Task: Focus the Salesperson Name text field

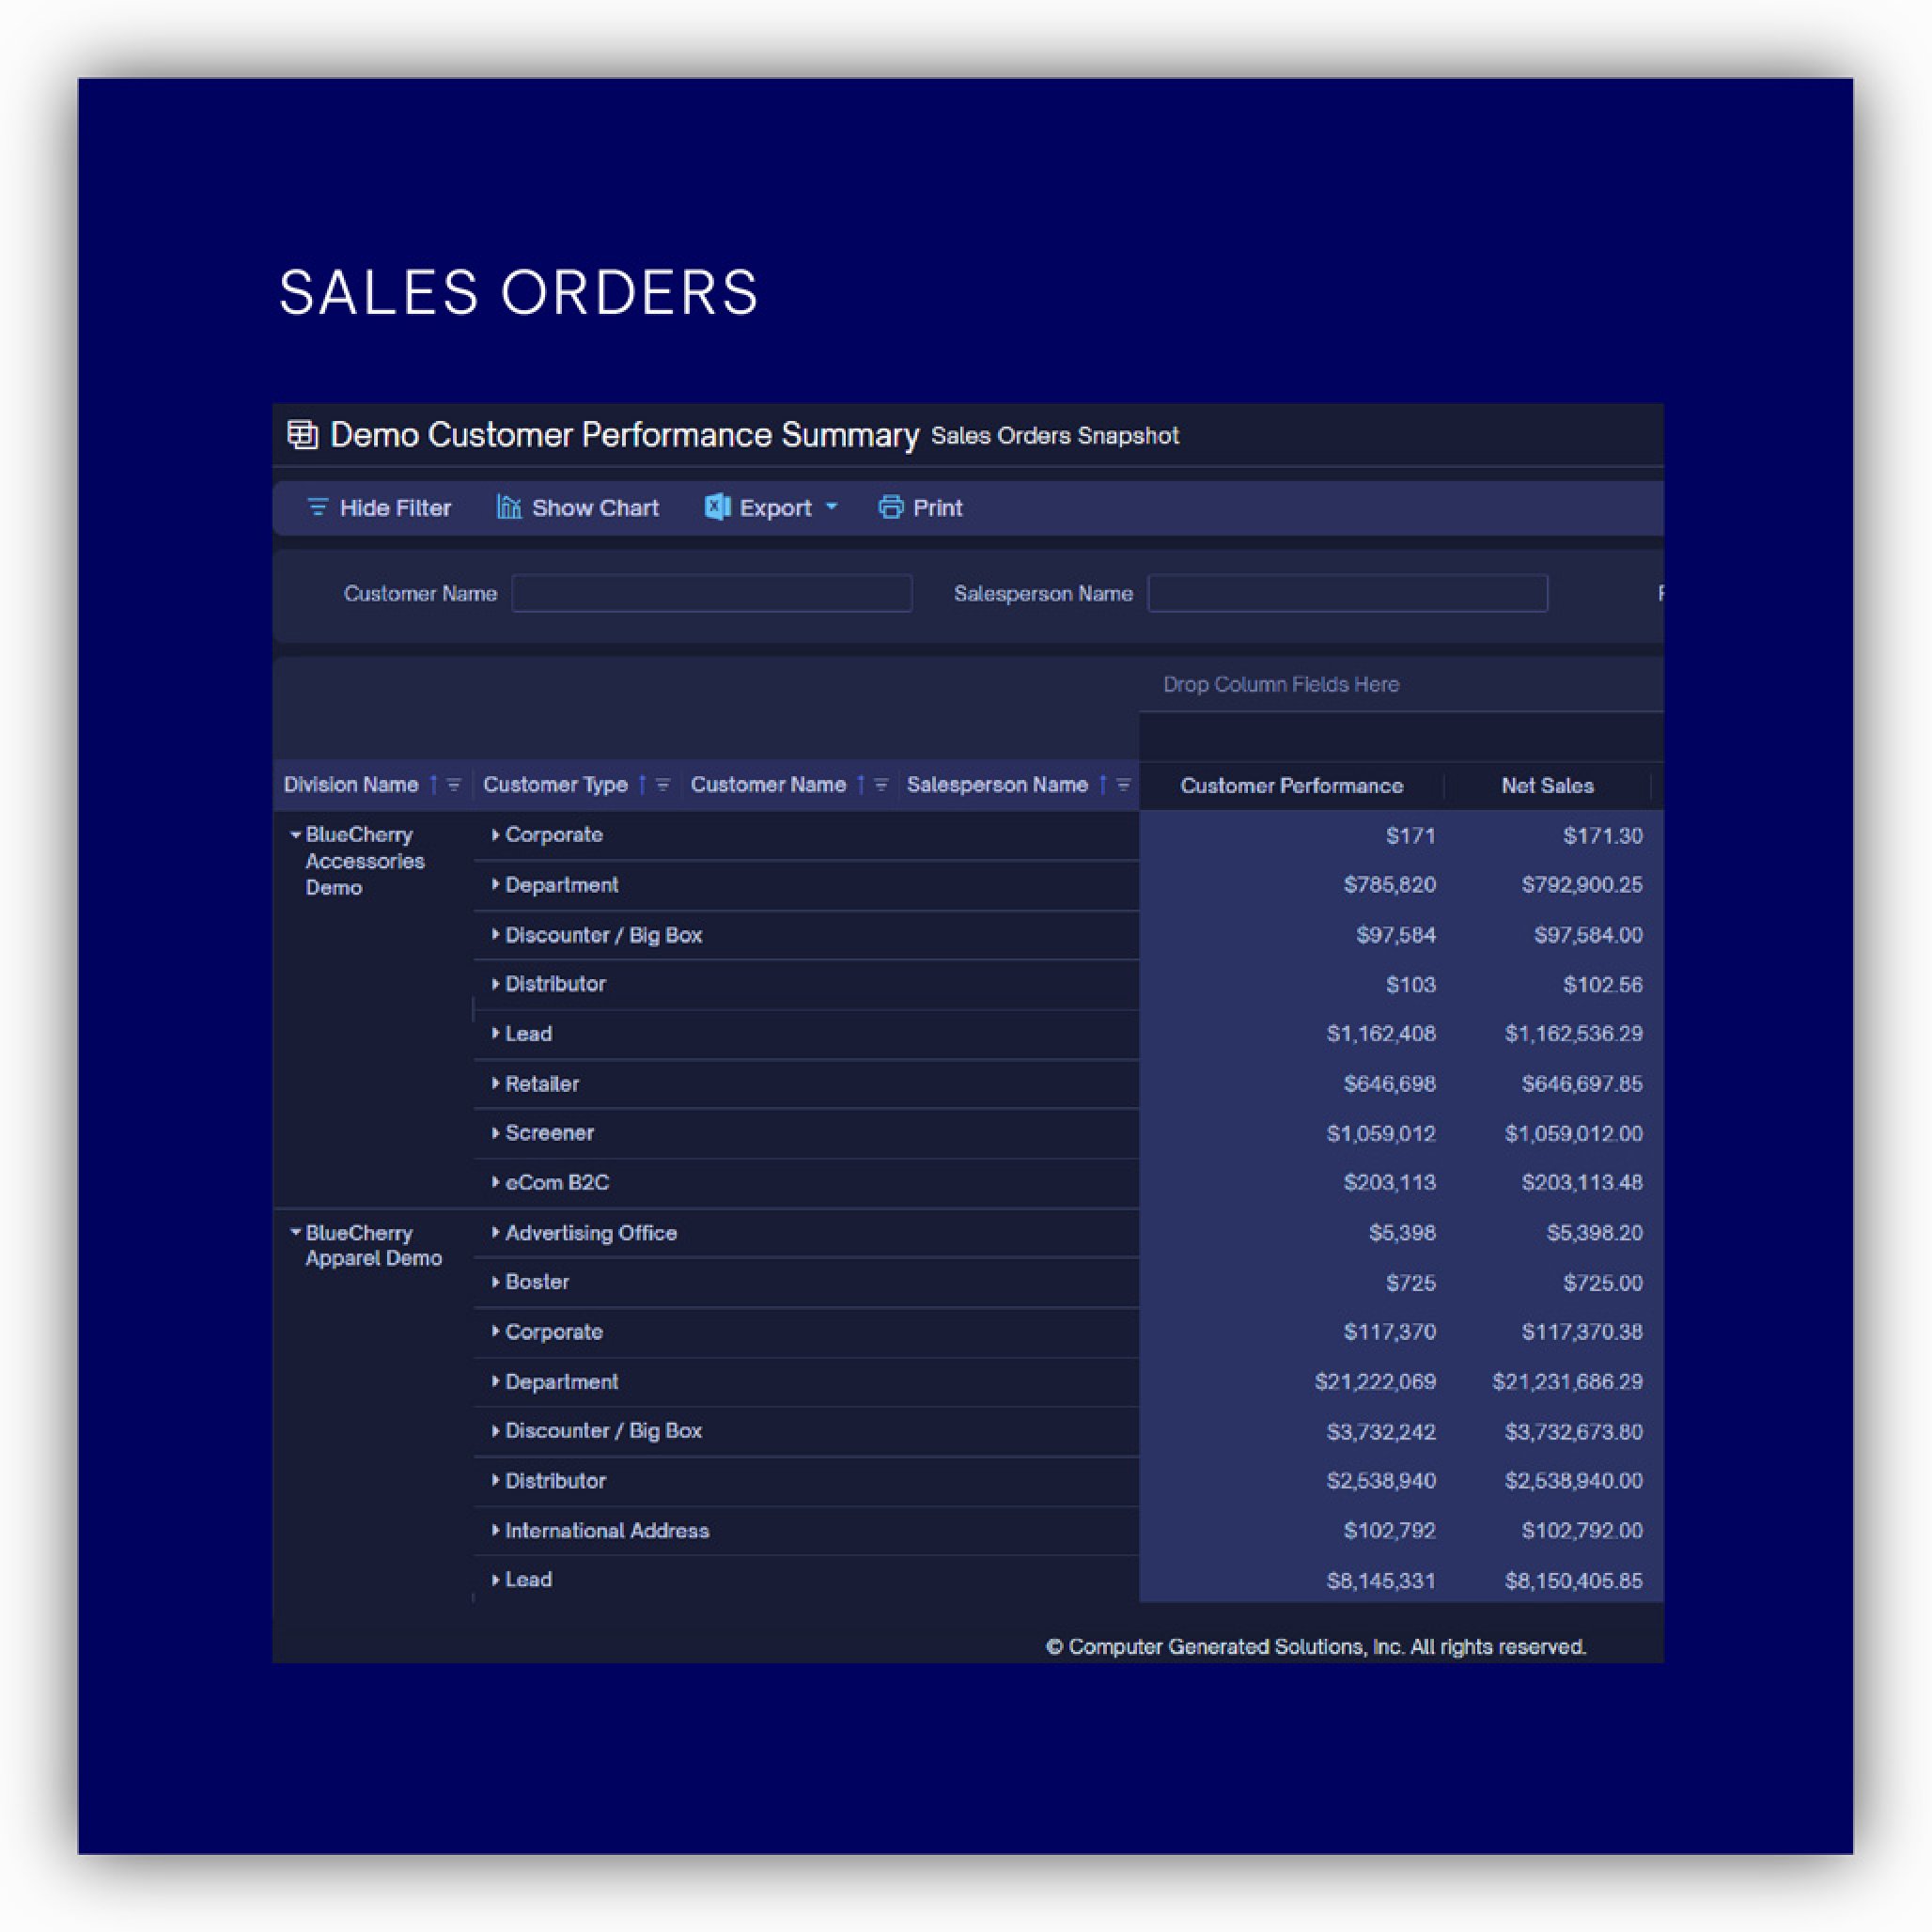Action: (x=1347, y=593)
